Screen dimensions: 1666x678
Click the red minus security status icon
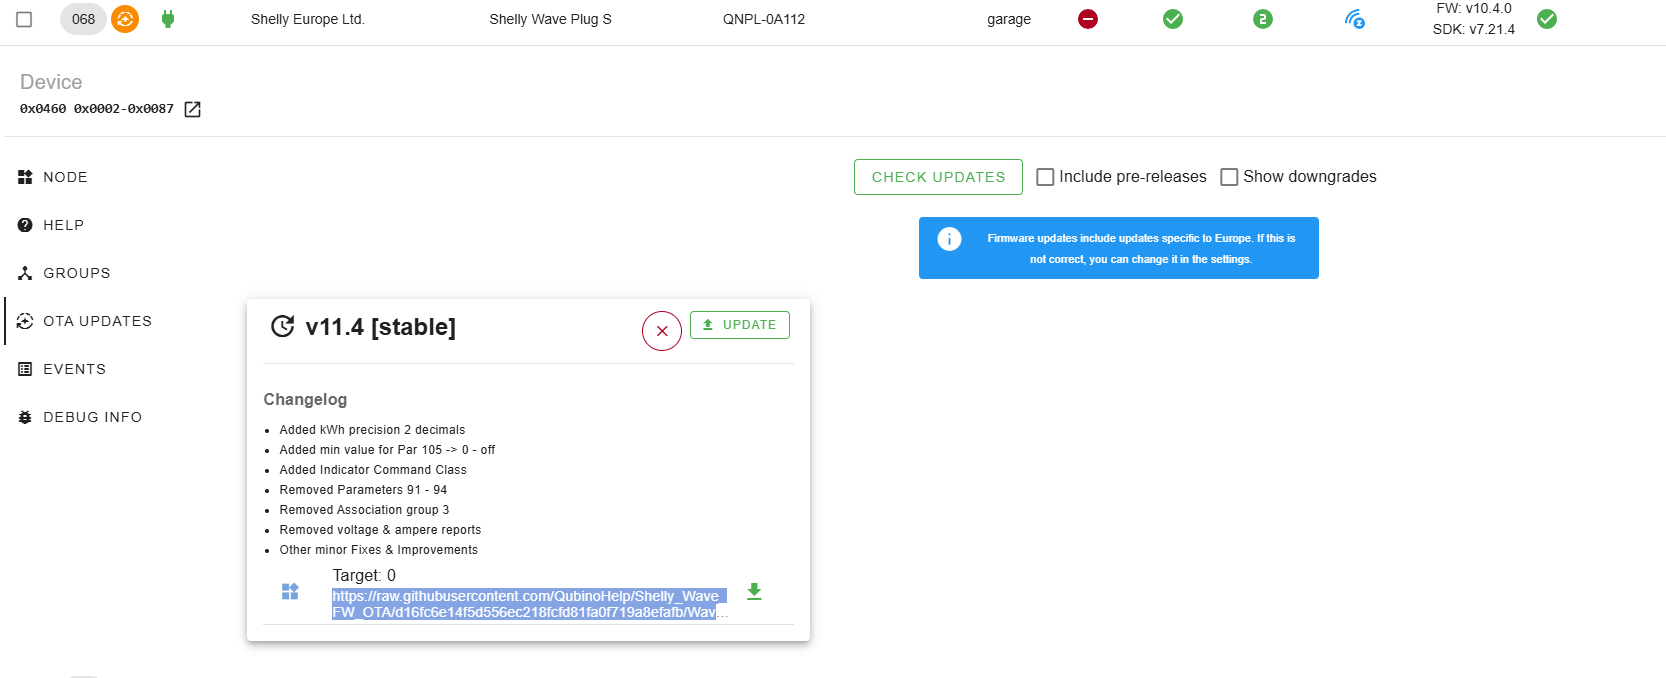1088,19
